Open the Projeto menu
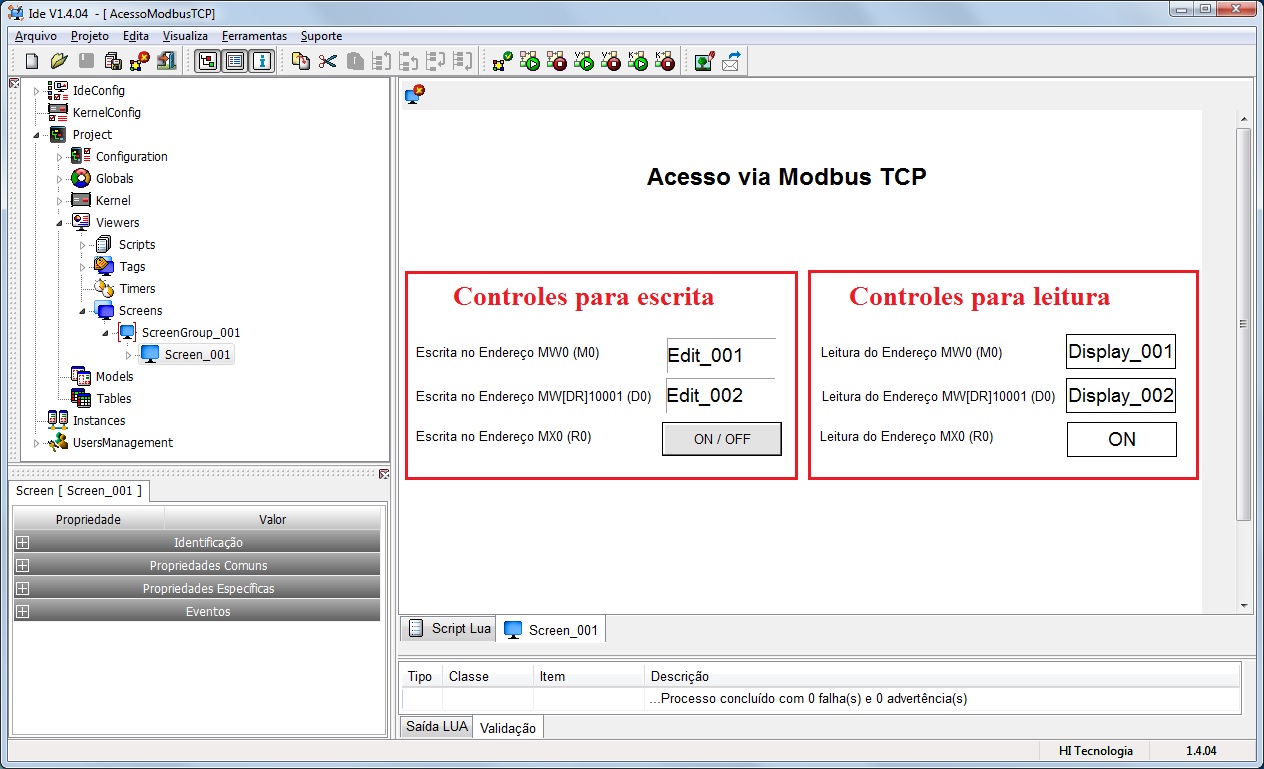Image resolution: width=1264 pixels, height=769 pixels. click(x=90, y=36)
